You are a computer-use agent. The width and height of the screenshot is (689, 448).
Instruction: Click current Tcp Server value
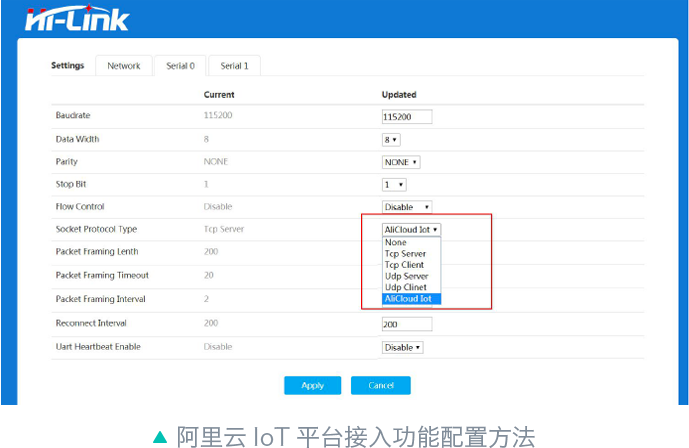[x=224, y=229]
